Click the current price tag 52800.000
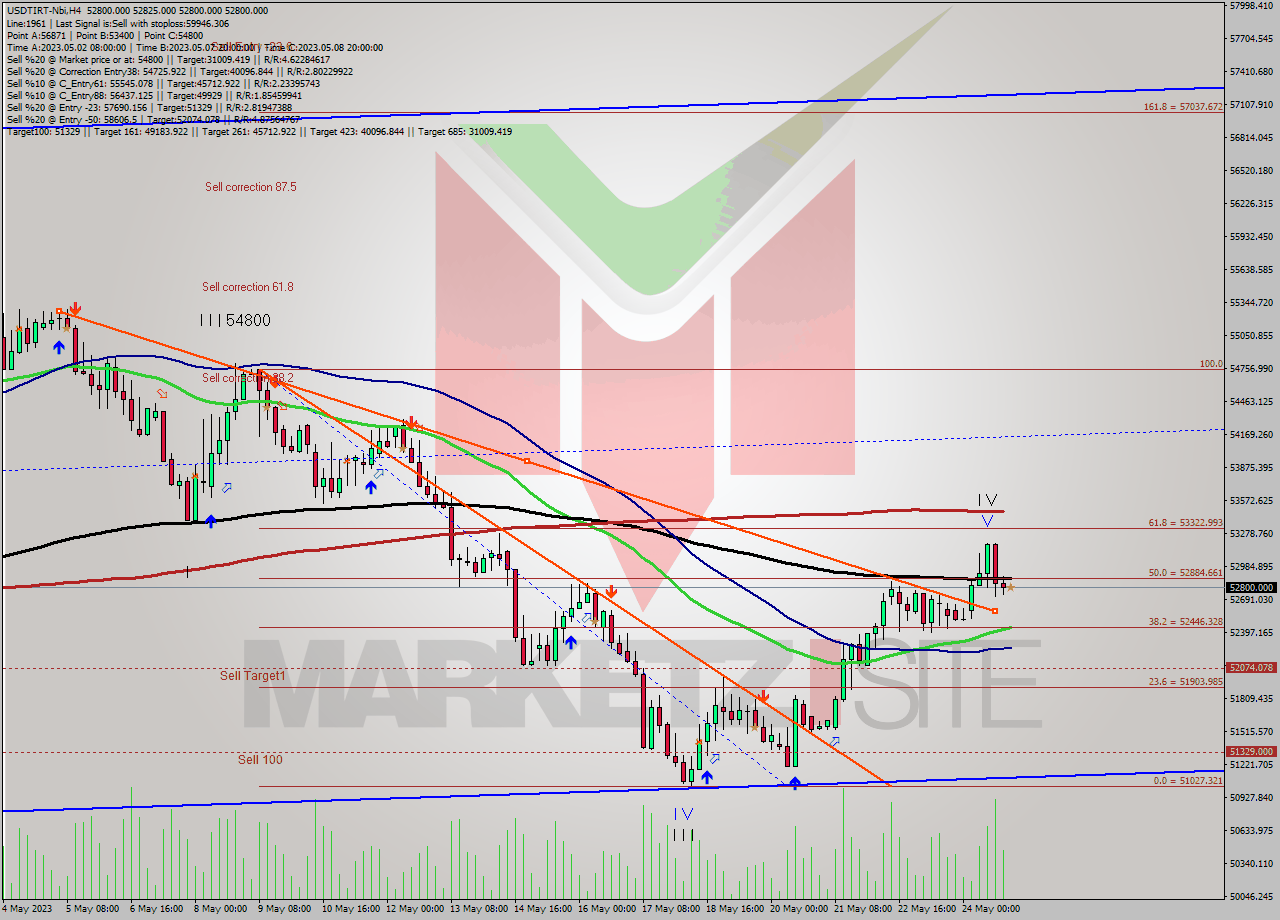 point(1251,588)
